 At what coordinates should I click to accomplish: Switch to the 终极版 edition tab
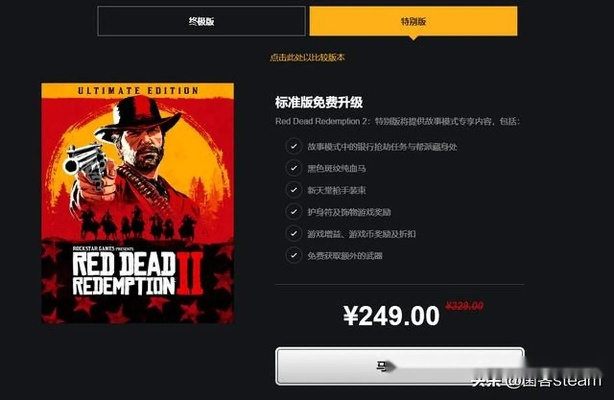[x=201, y=21]
